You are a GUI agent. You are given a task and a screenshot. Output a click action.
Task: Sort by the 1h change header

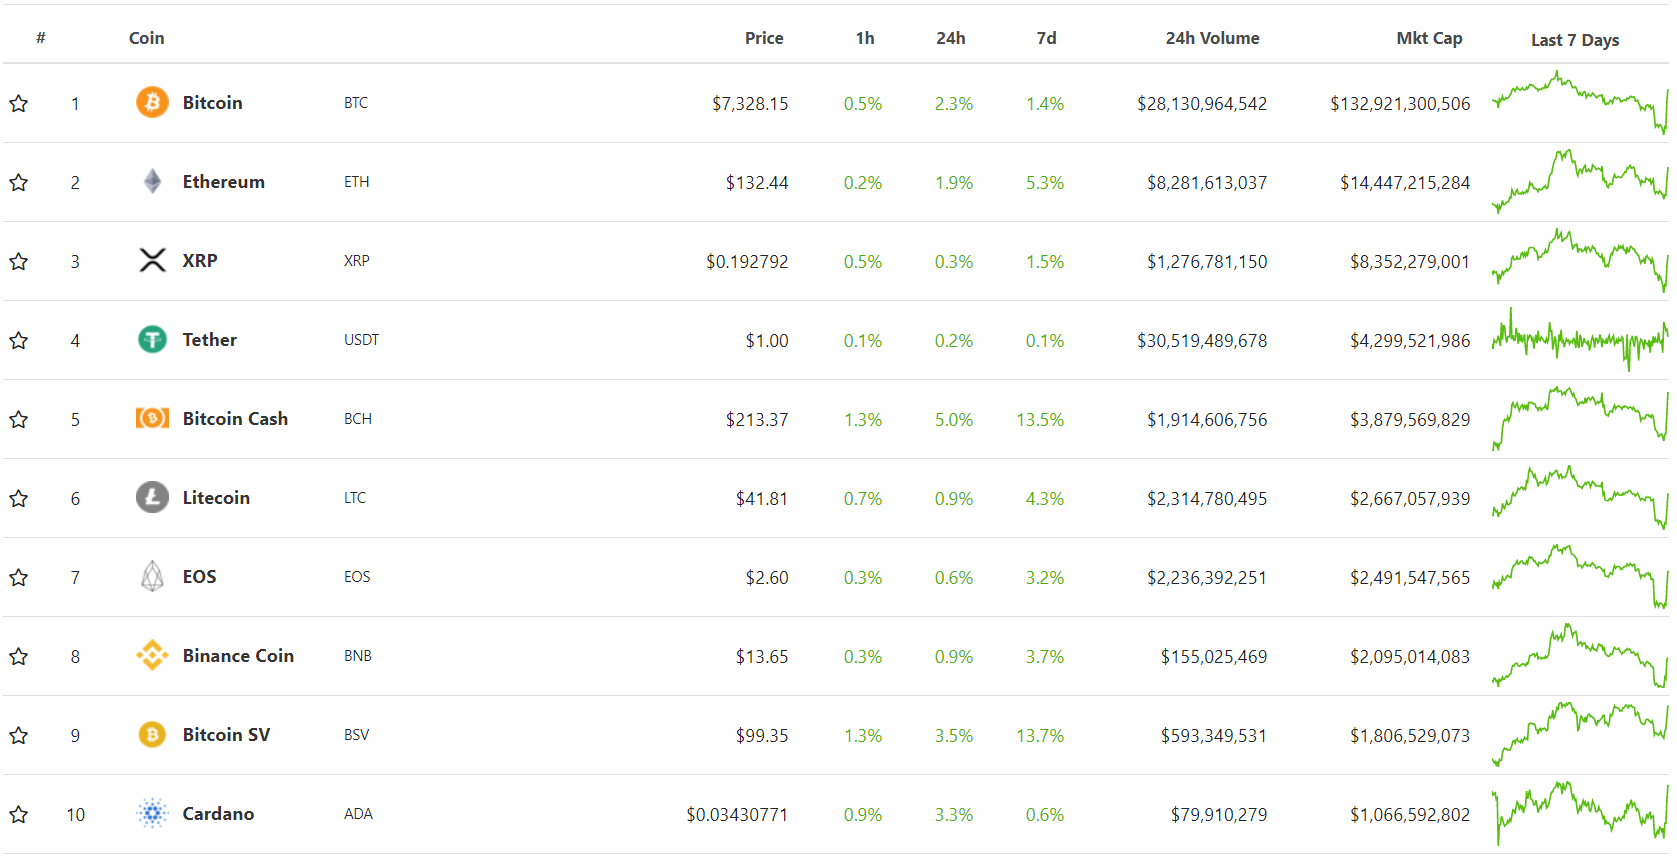(865, 38)
